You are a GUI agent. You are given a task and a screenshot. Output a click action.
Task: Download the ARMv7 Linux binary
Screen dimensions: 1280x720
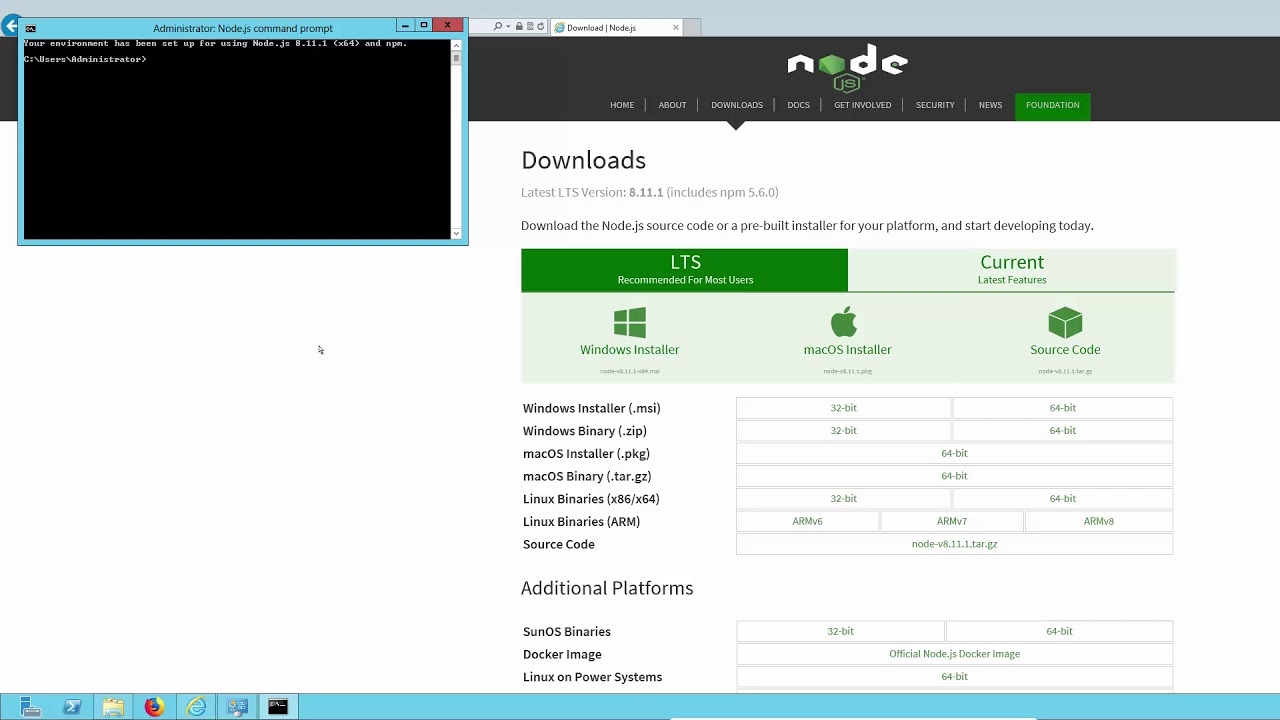pos(952,521)
